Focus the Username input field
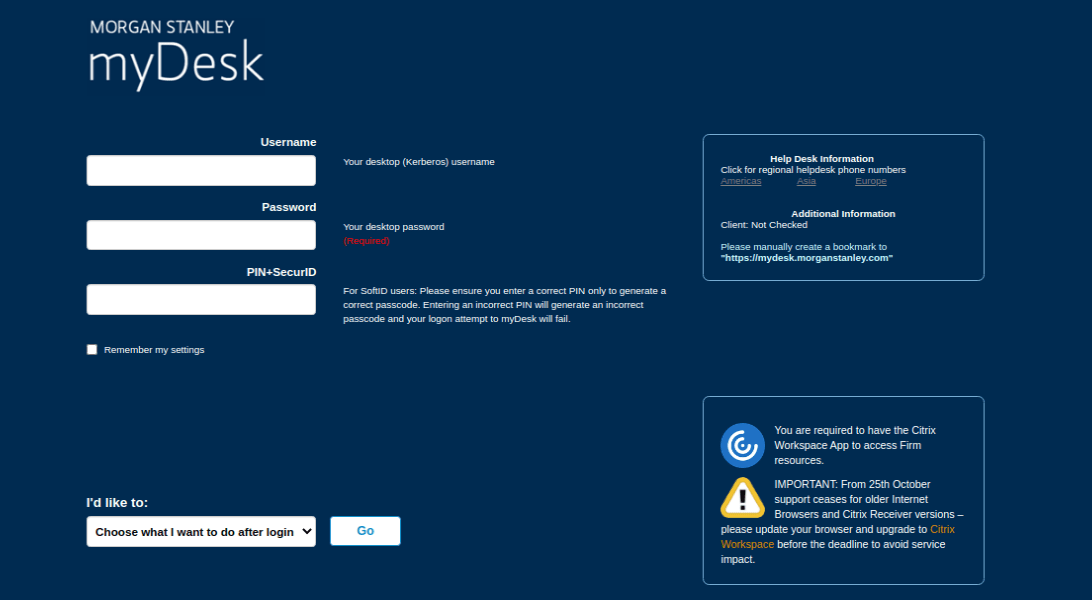Screen dimensions: 1092x600 pyautogui.click(x=201, y=171)
